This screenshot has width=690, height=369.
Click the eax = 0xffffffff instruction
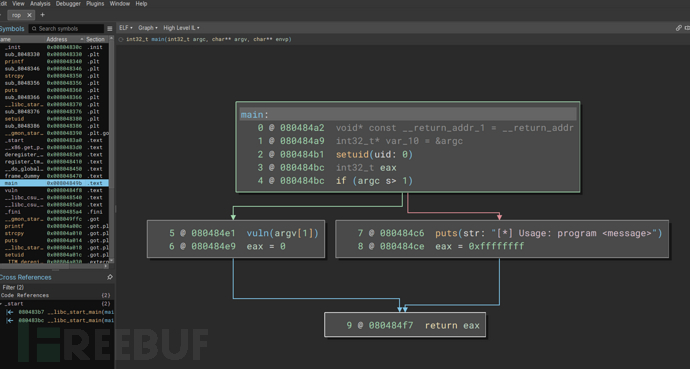[x=480, y=246]
